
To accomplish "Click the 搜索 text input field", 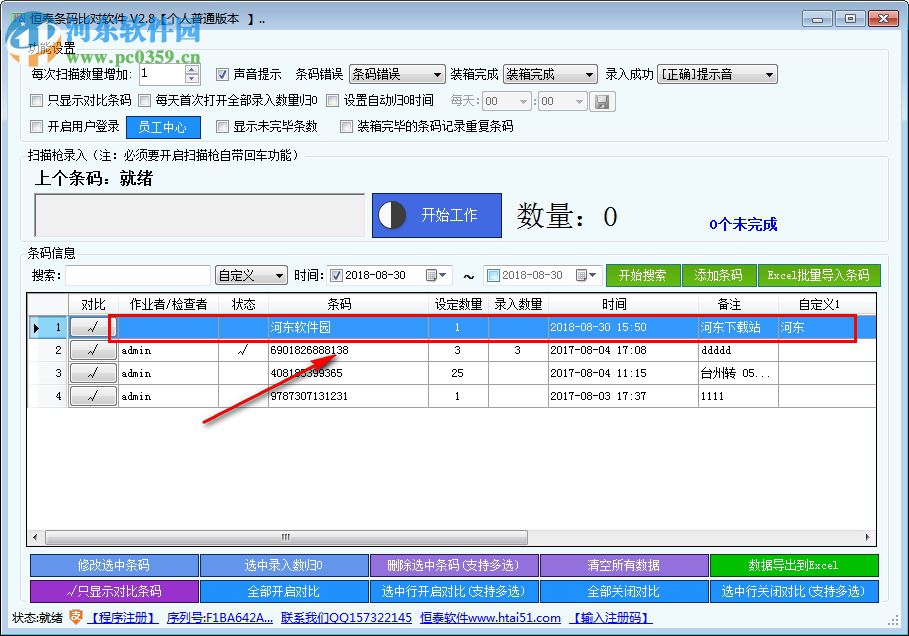I will (x=138, y=275).
